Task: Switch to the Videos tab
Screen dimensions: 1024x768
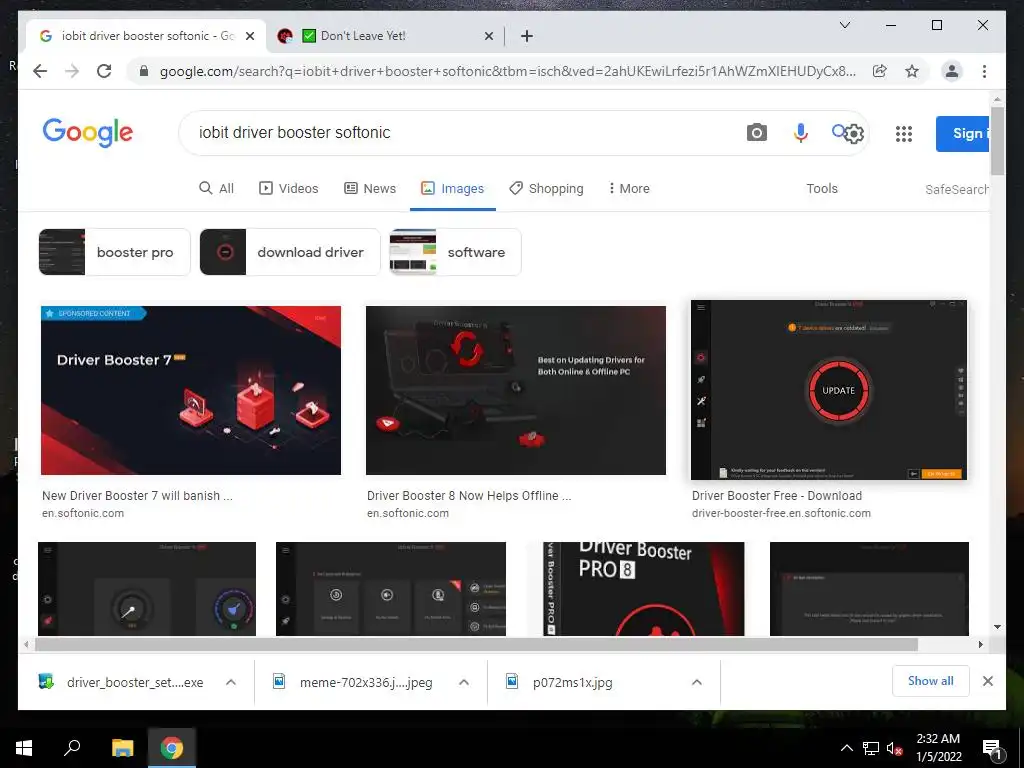Action: [x=289, y=188]
